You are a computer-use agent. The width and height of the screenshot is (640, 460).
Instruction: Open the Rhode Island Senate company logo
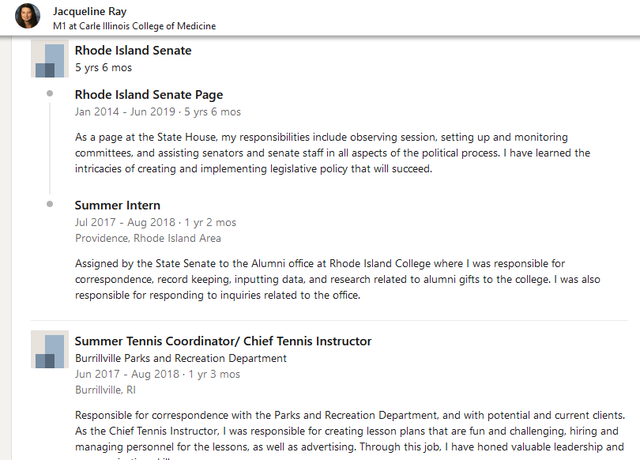pos(50,58)
